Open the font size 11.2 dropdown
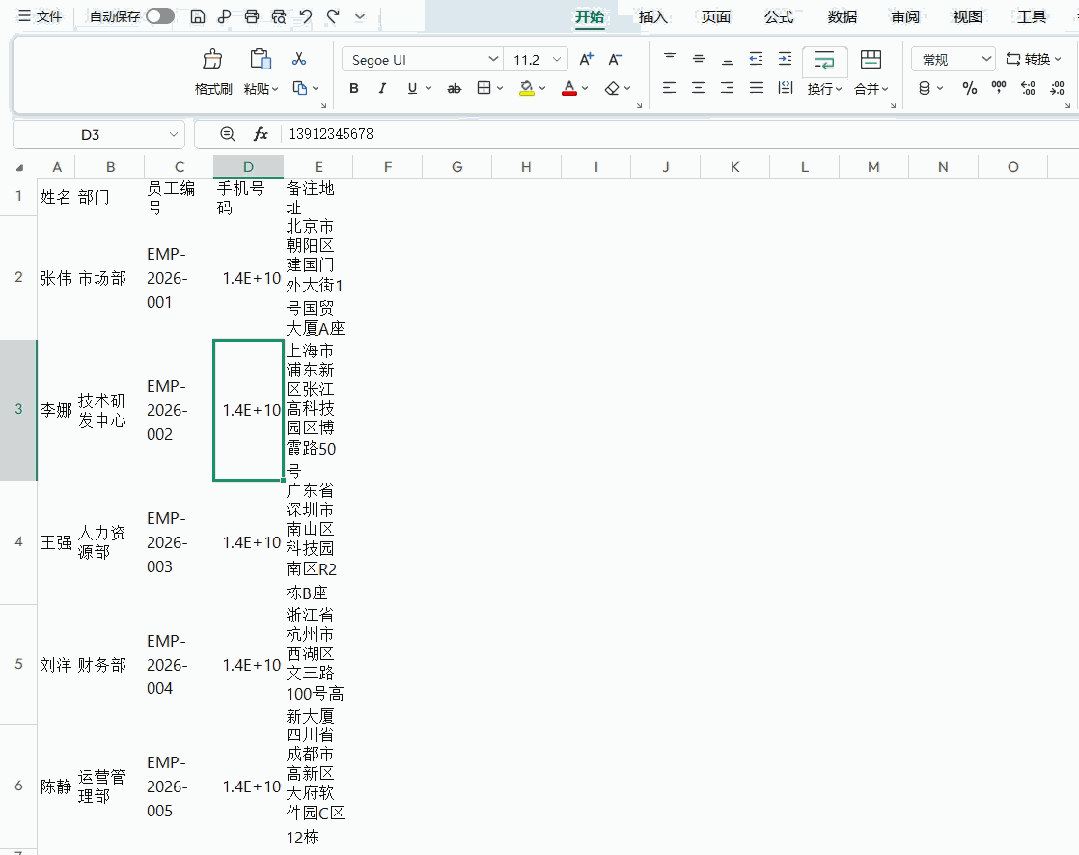Image resolution: width=1079 pixels, height=855 pixels. click(x=557, y=60)
